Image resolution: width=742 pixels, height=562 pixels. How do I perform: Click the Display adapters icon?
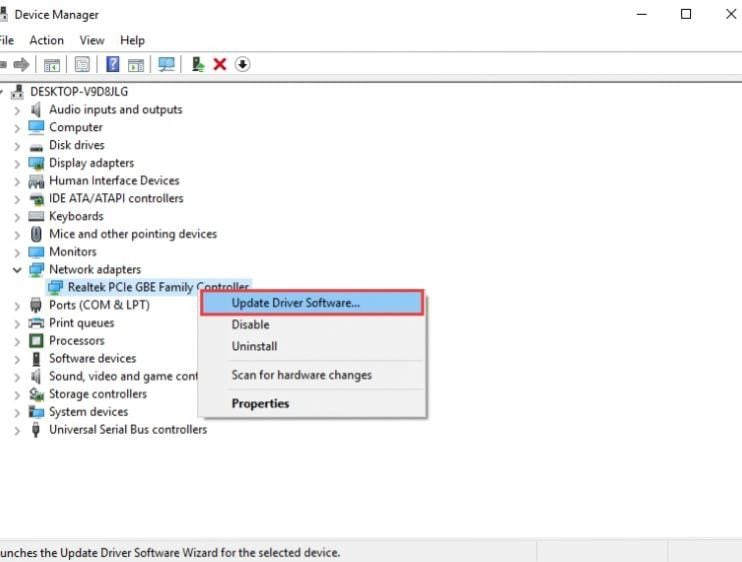click(36, 163)
